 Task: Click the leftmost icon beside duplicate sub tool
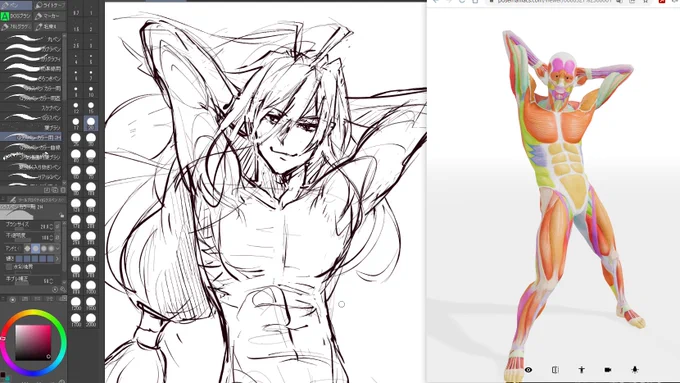point(47,190)
